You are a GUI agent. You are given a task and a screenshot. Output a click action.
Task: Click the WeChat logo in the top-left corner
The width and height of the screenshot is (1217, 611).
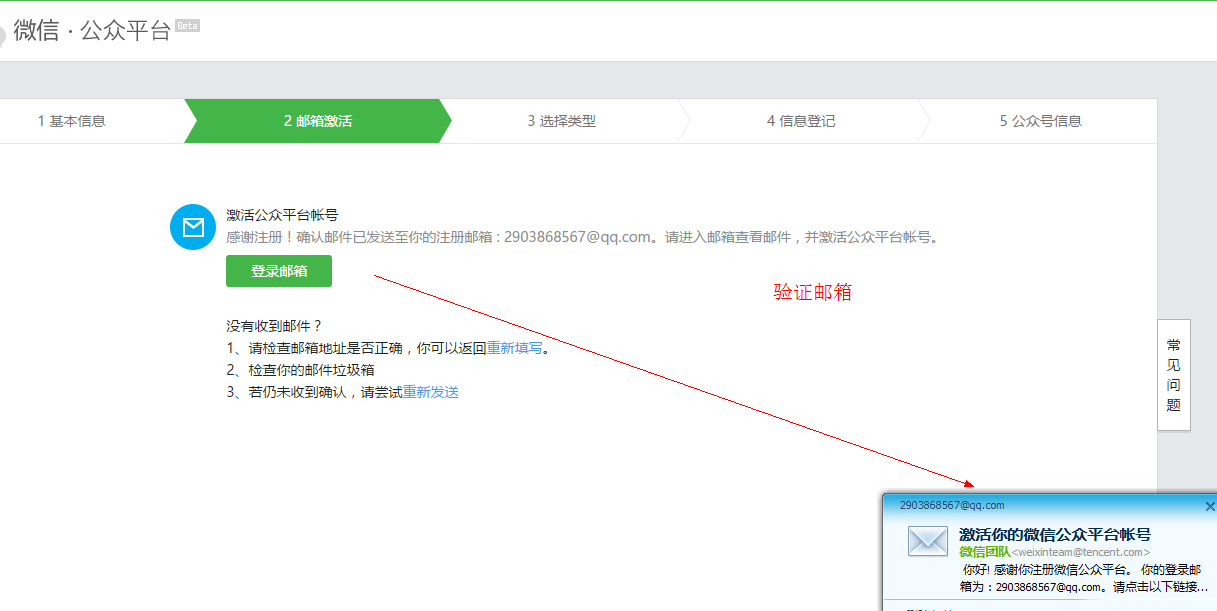(3, 32)
